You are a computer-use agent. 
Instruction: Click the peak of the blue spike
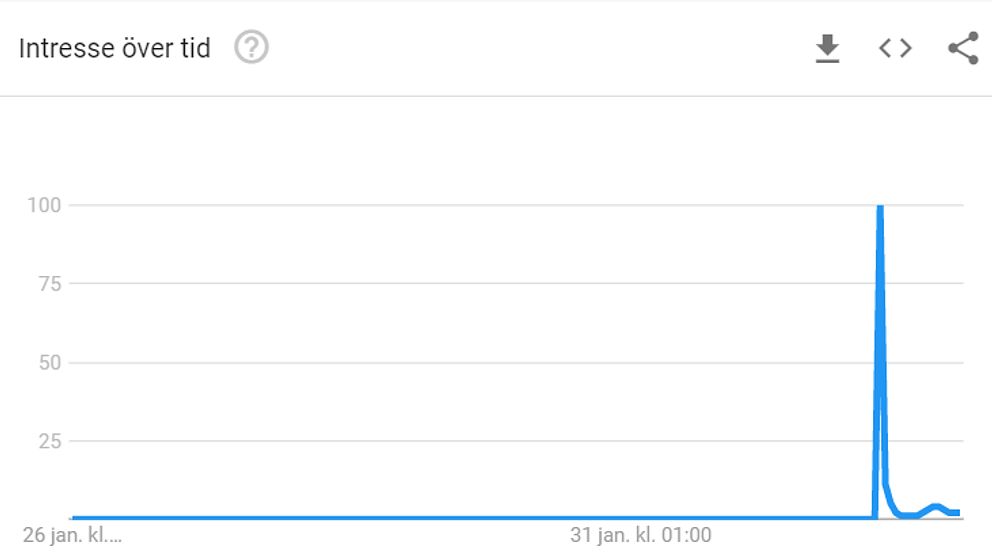(x=880, y=207)
